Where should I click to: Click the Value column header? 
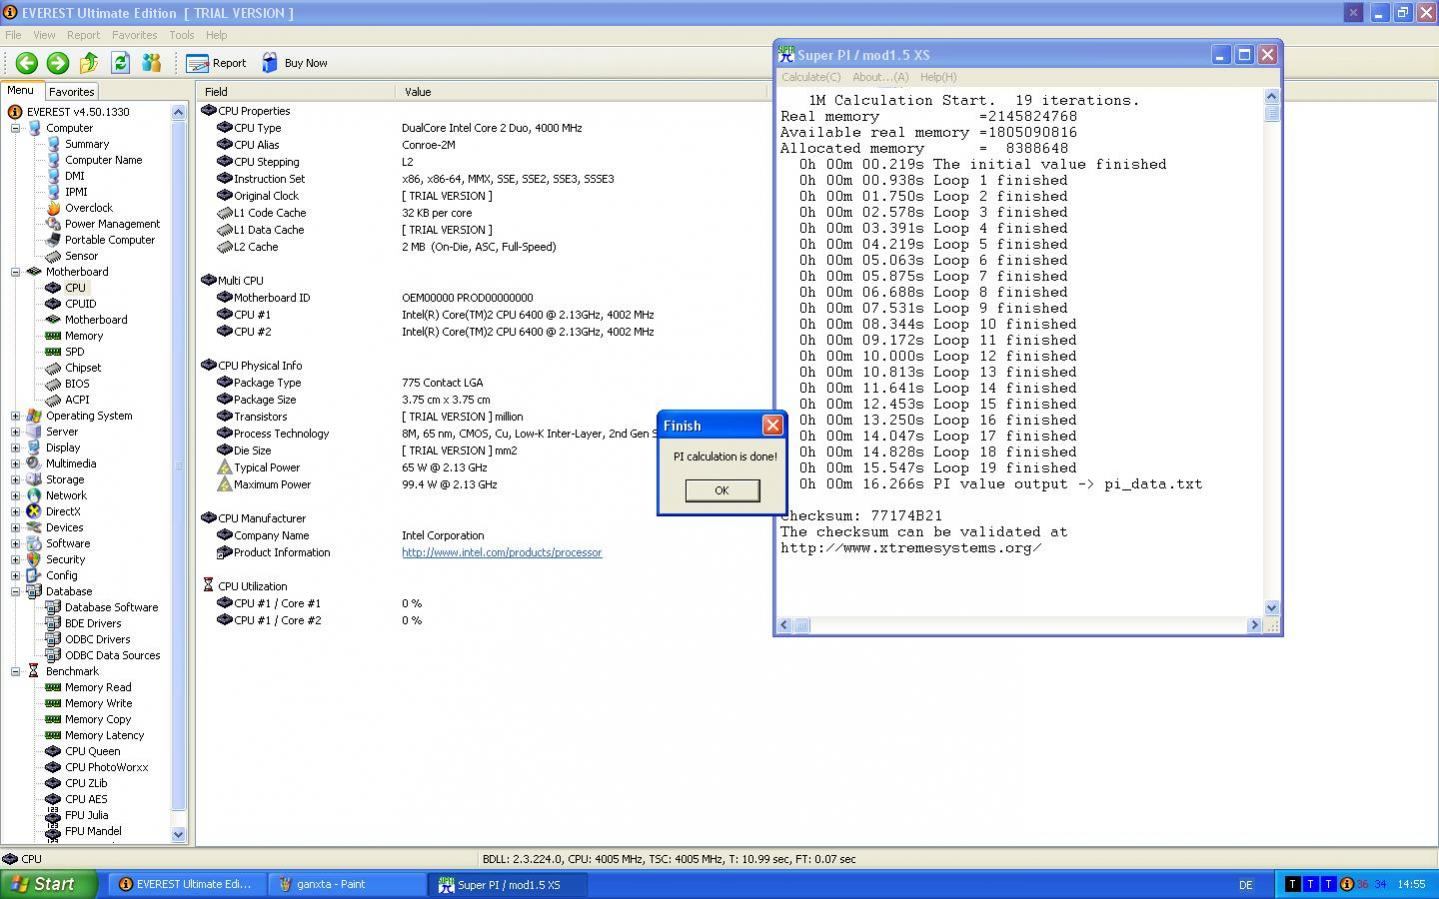580,92
